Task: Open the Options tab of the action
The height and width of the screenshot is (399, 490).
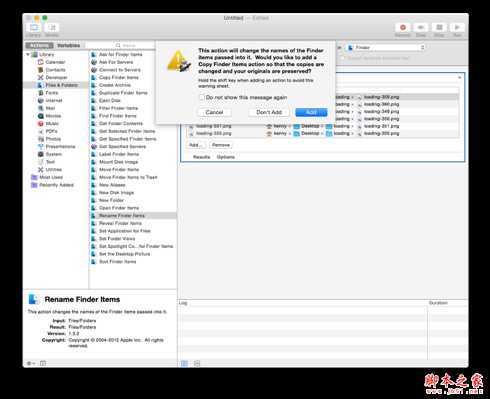Action: point(226,157)
